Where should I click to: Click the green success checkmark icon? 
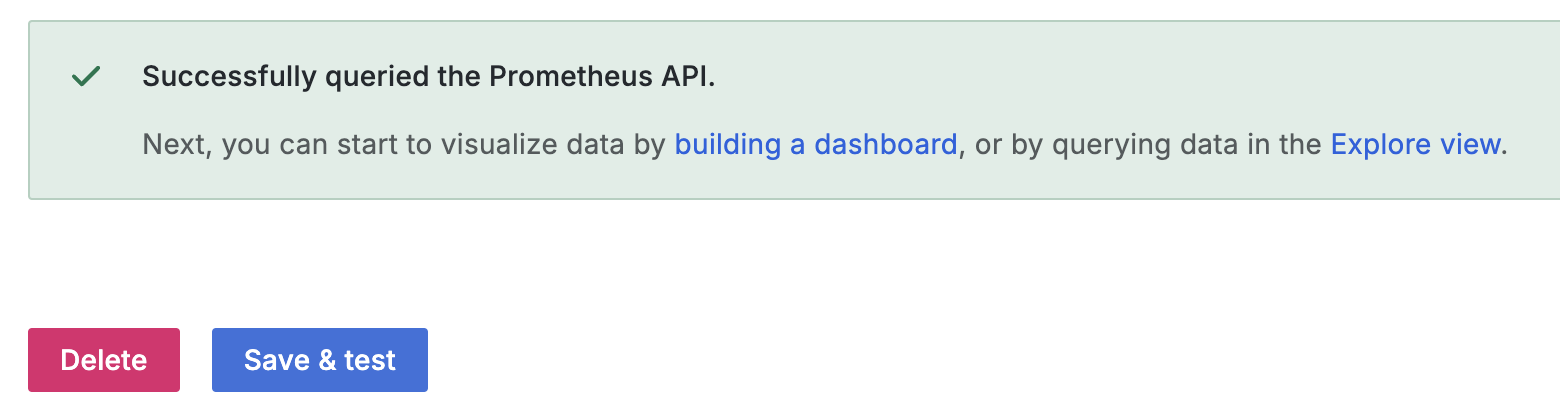point(86,77)
